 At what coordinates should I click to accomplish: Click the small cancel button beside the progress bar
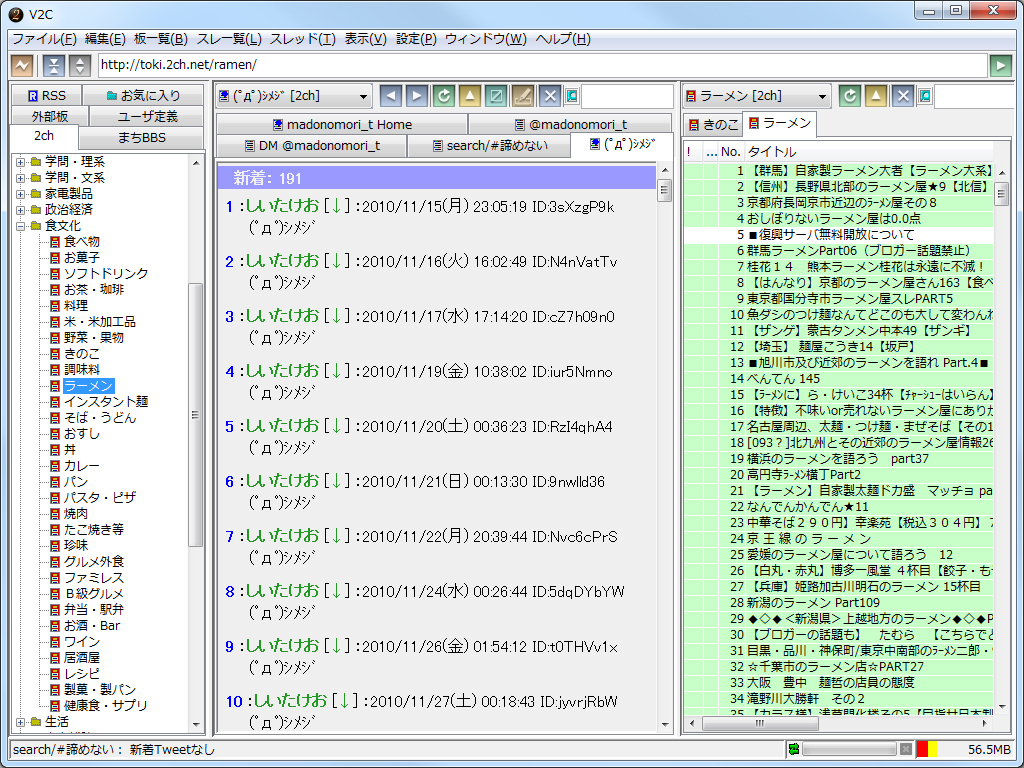pos(905,749)
